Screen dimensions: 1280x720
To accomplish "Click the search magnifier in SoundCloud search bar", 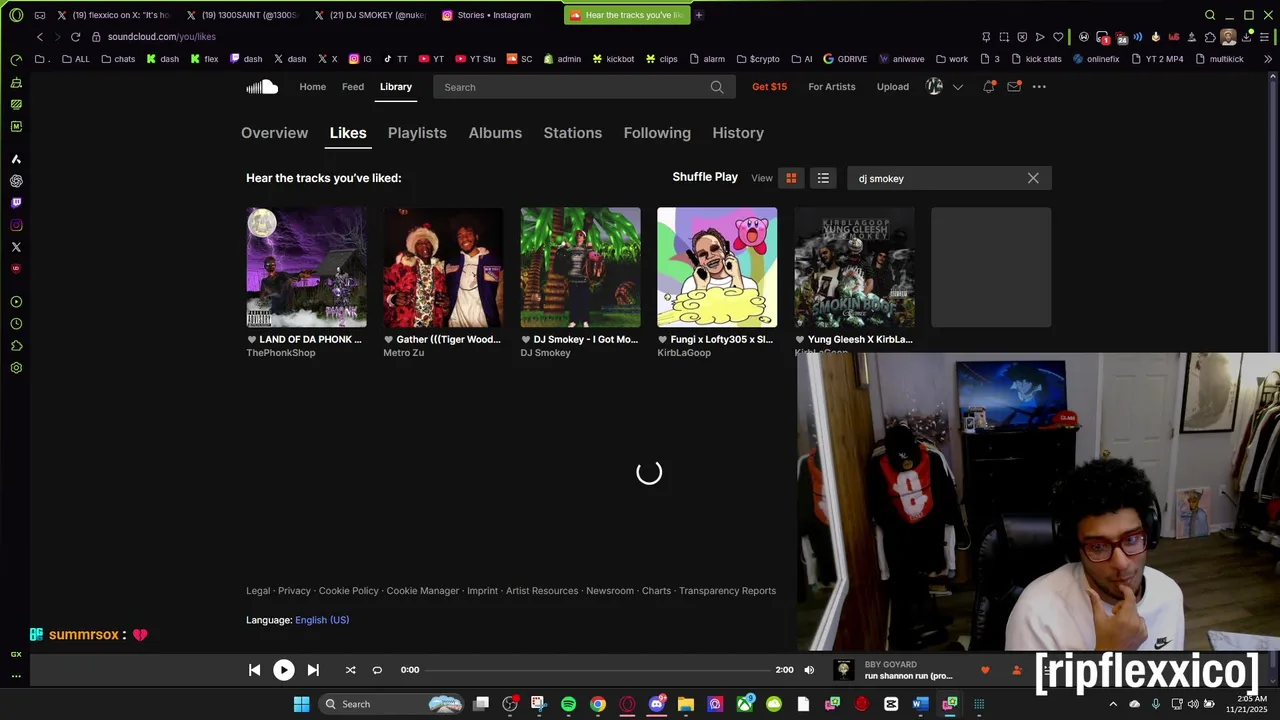I will pos(717,87).
